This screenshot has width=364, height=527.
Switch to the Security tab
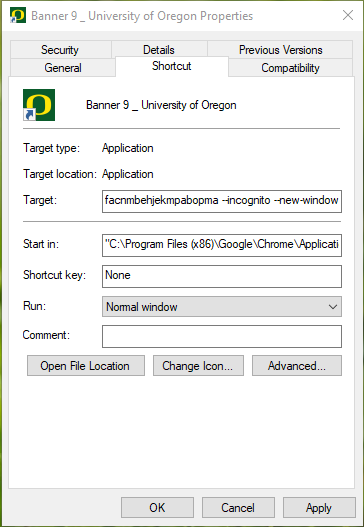click(60, 50)
